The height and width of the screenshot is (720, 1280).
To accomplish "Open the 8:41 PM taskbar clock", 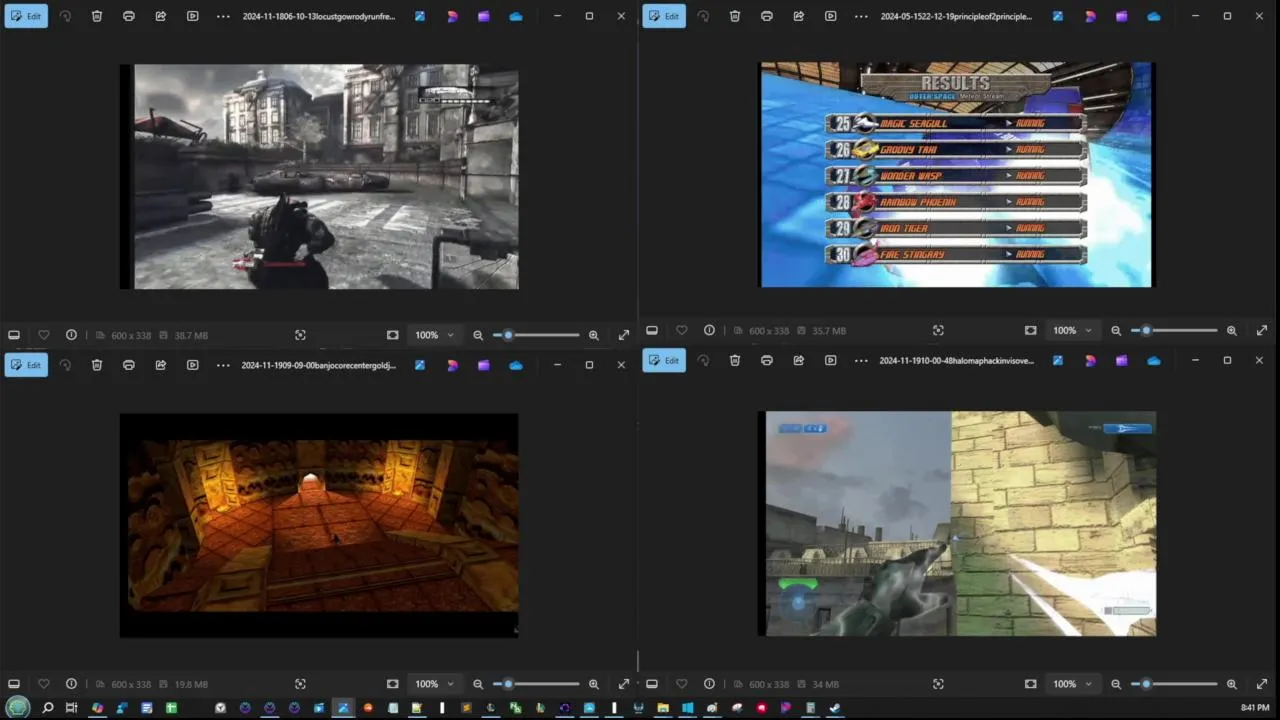I will coord(1255,708).
